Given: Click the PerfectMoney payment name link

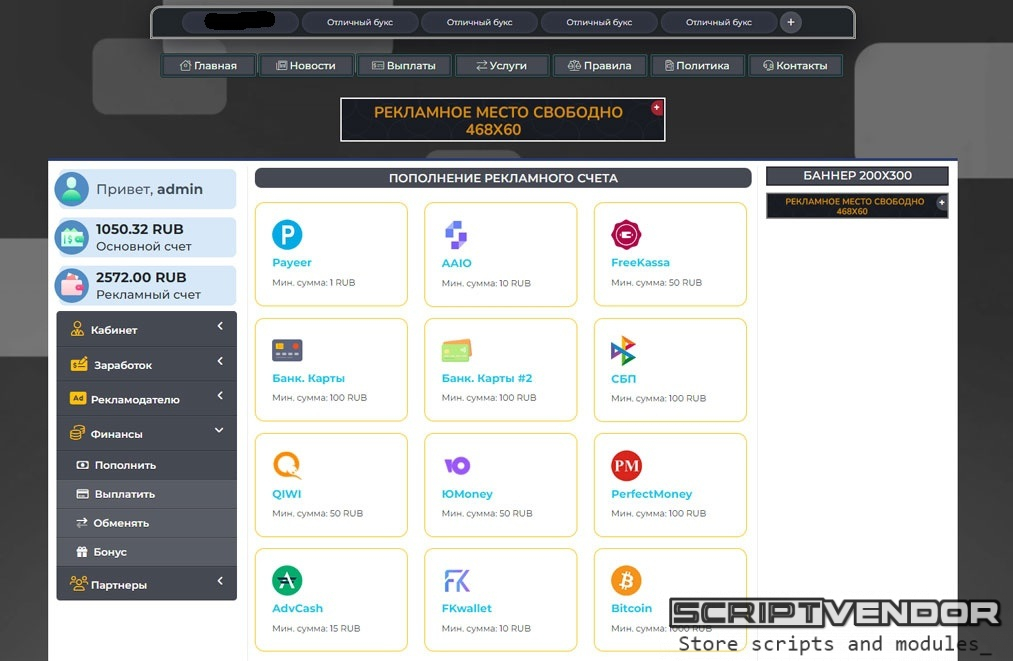Looking at the screenshot, I should 651,494.
